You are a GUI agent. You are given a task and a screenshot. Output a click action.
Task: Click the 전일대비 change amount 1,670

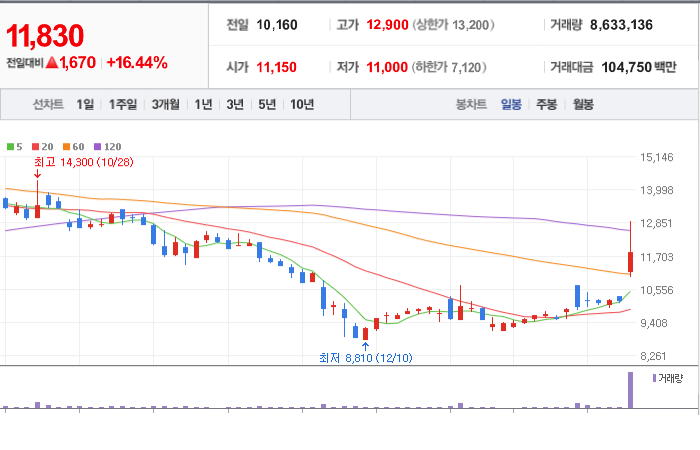(x=78, y=62)
